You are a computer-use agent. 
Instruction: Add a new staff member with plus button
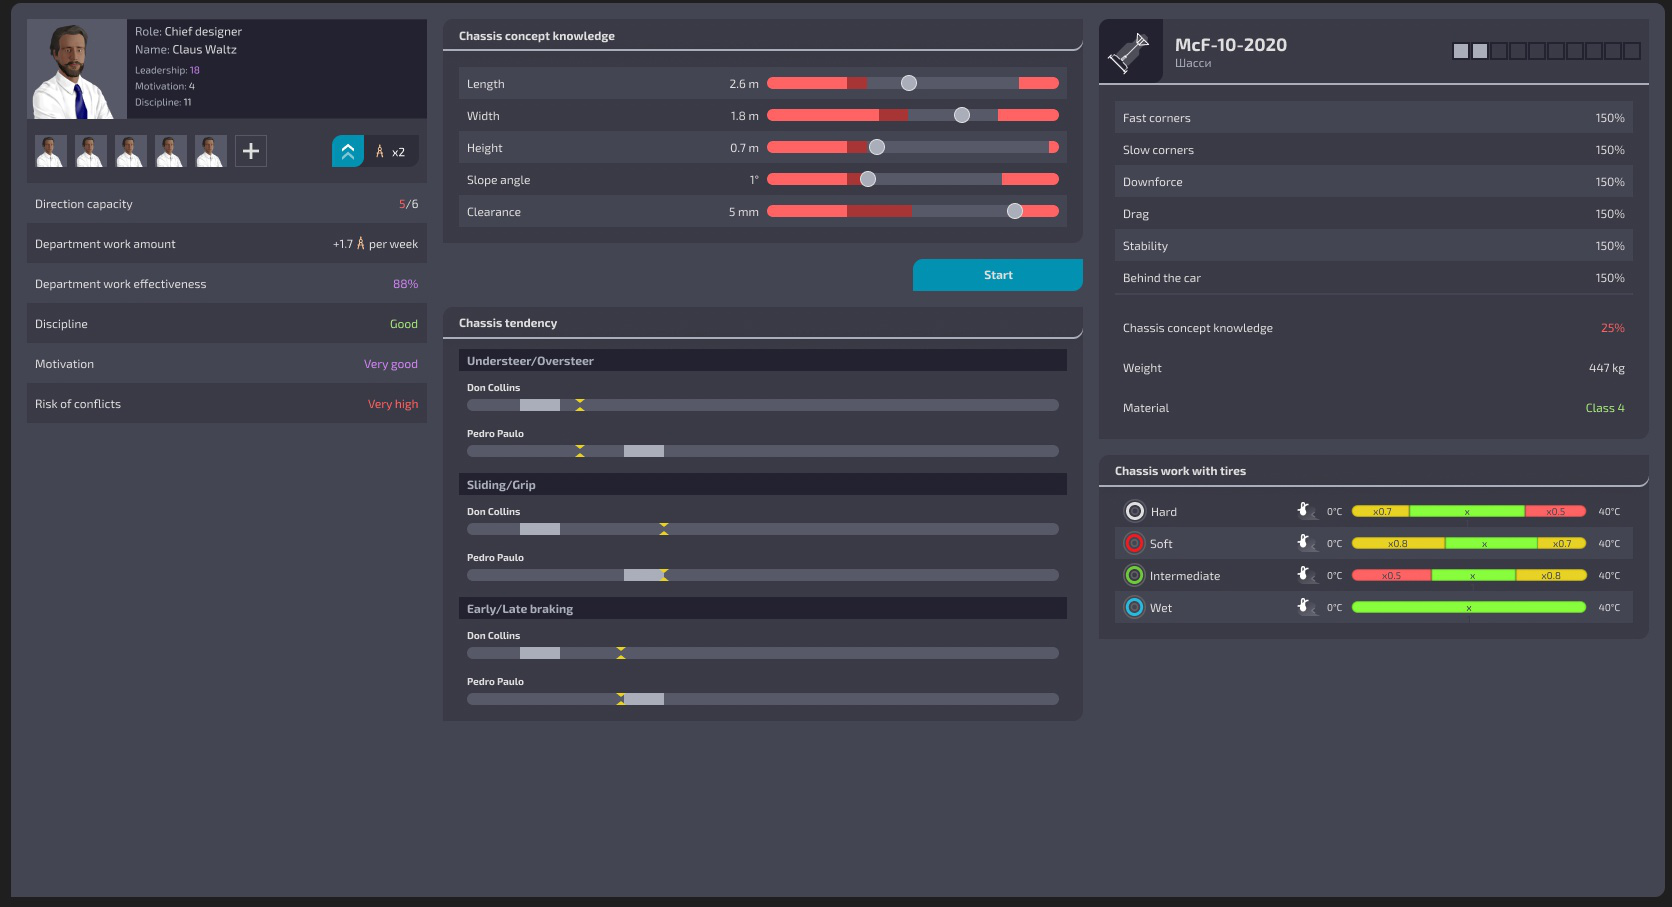pyautogui.click(x=251, y=151)
